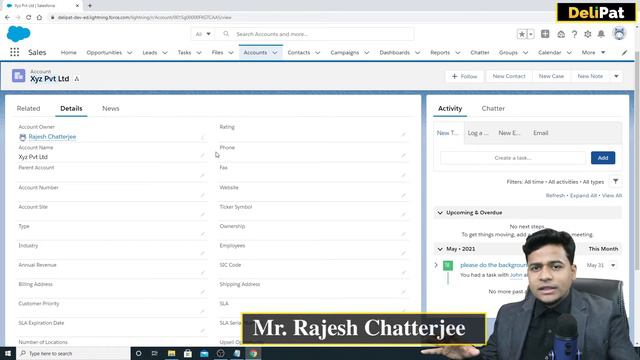The image size is (640, 360).
Task: Edit Phone field pencil icon
Action: point(403,155)
